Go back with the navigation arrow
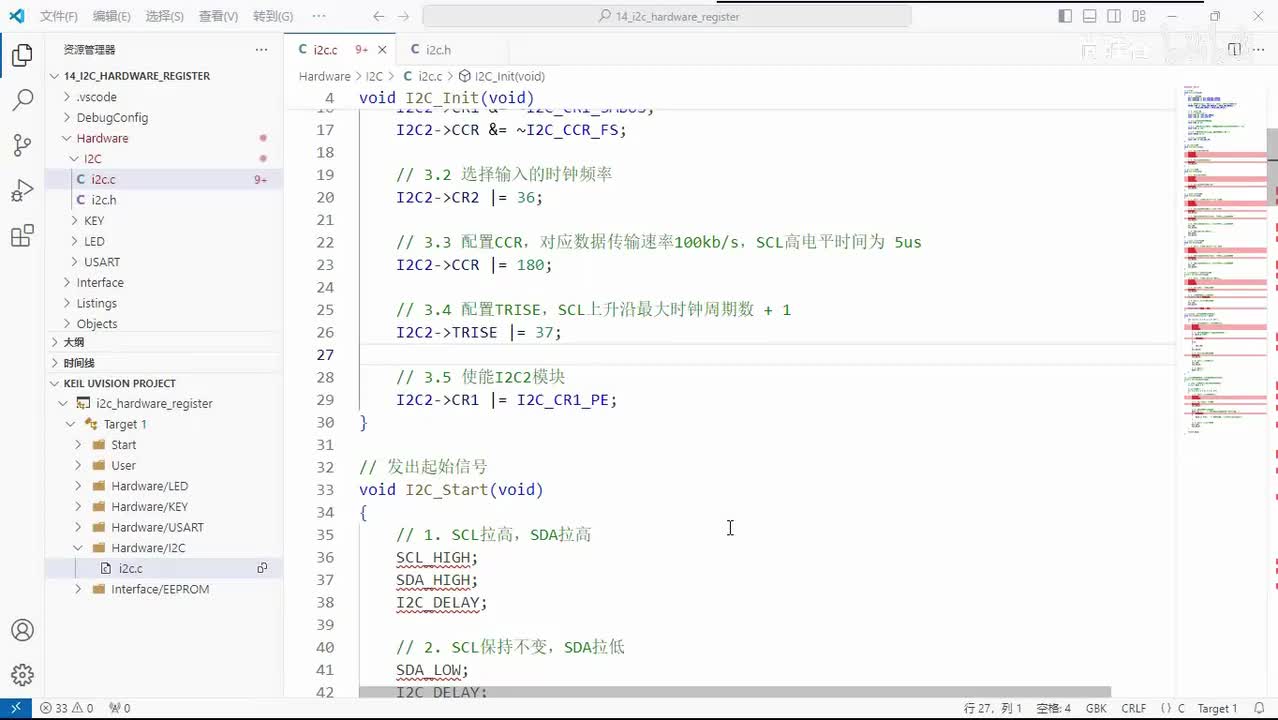The image size is (1278, 720). [x=378, y=16]
